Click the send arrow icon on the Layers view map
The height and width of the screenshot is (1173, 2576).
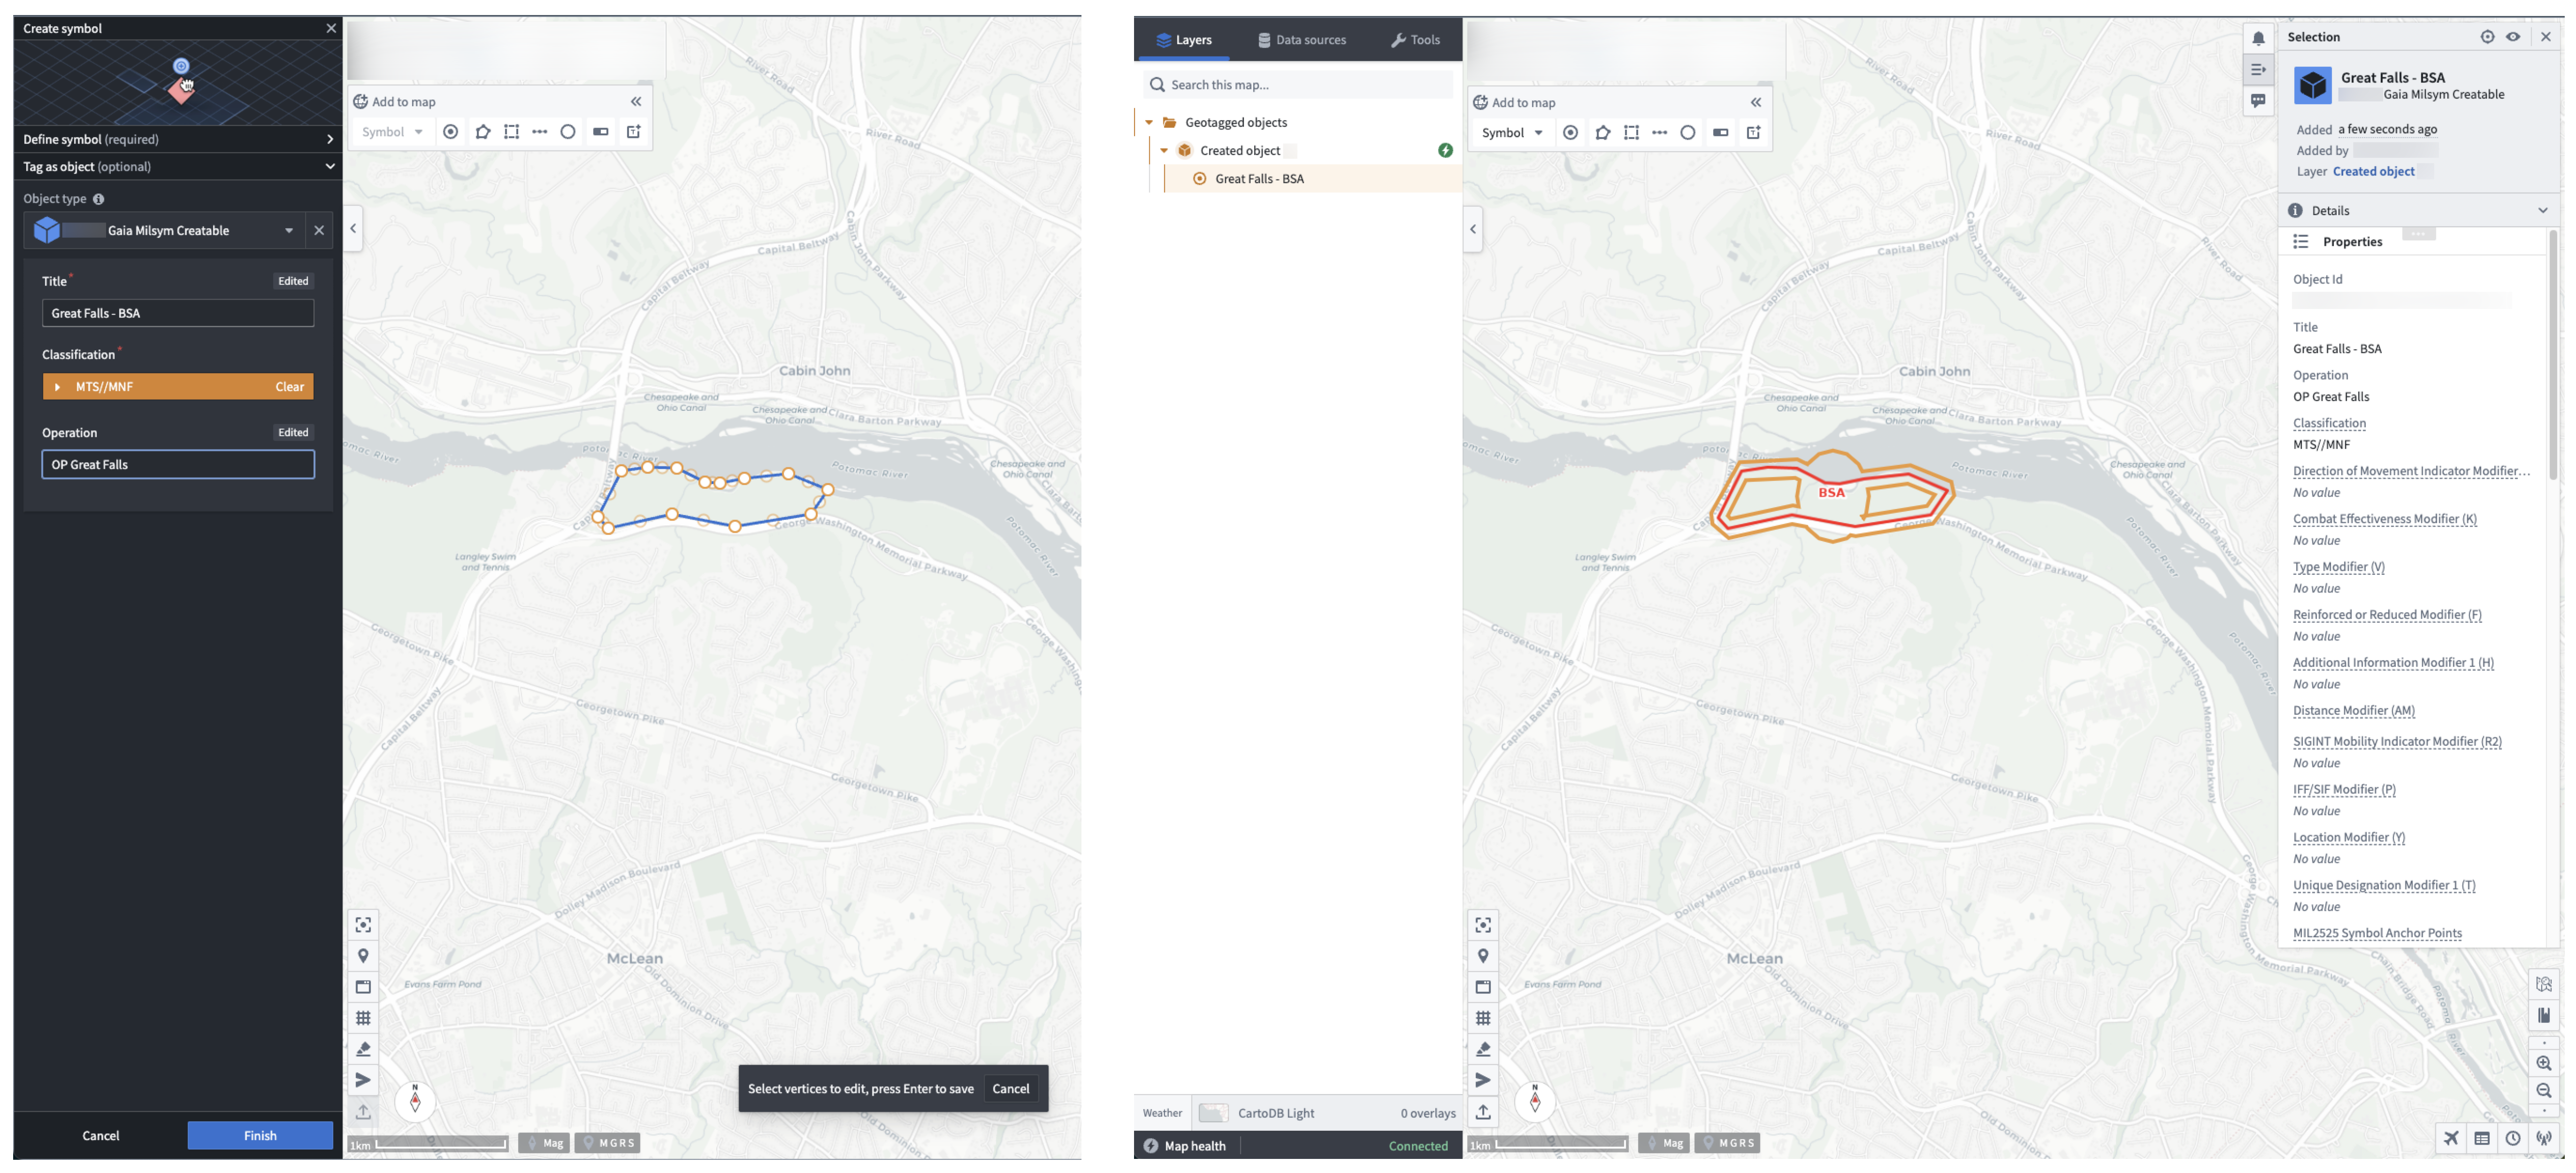coord(1483,1080)
